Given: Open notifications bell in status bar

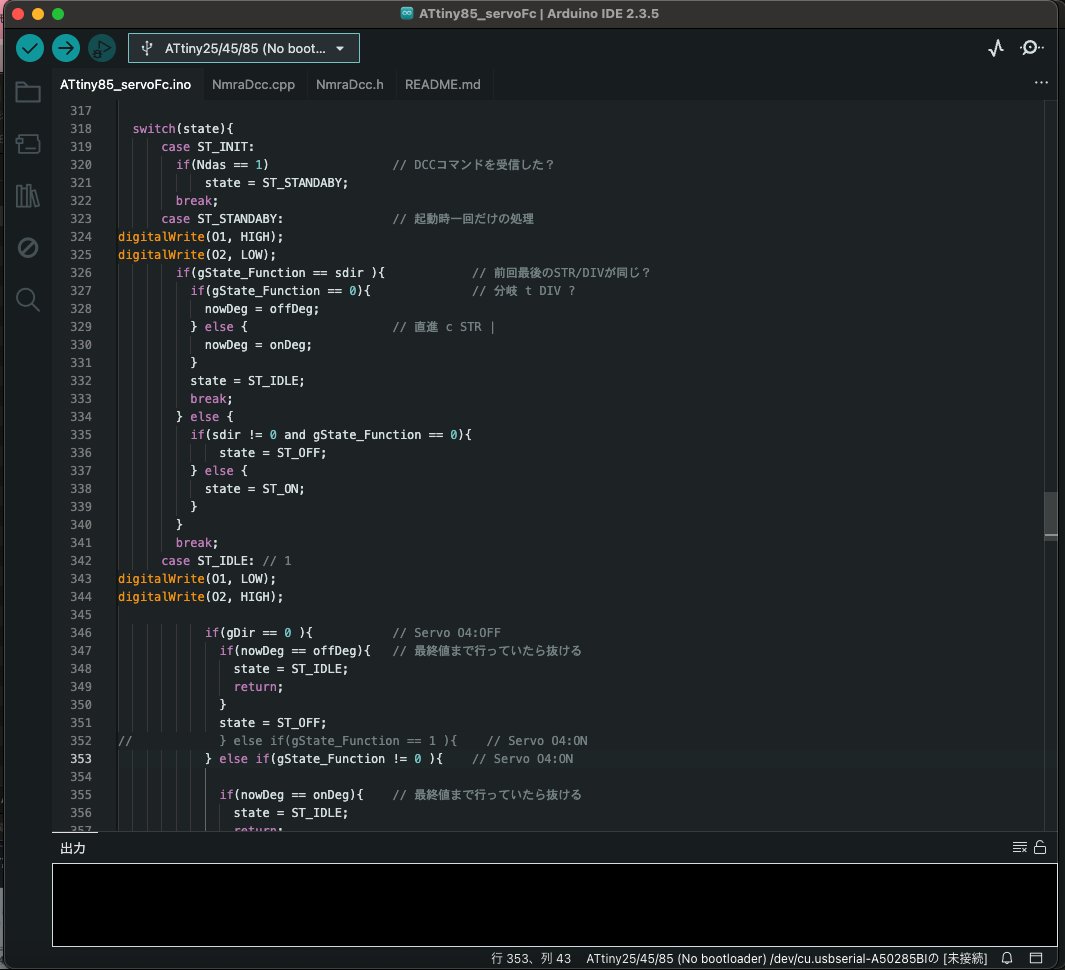Looking at the screenshot, I should (1007, 958).
